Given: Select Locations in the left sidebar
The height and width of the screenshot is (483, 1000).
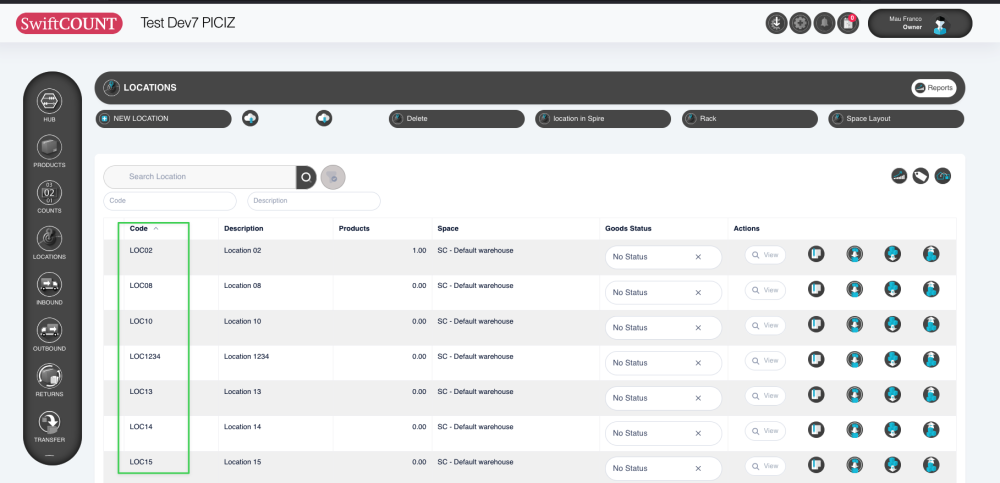Looking at the screenshot, I should pos(50,243).
